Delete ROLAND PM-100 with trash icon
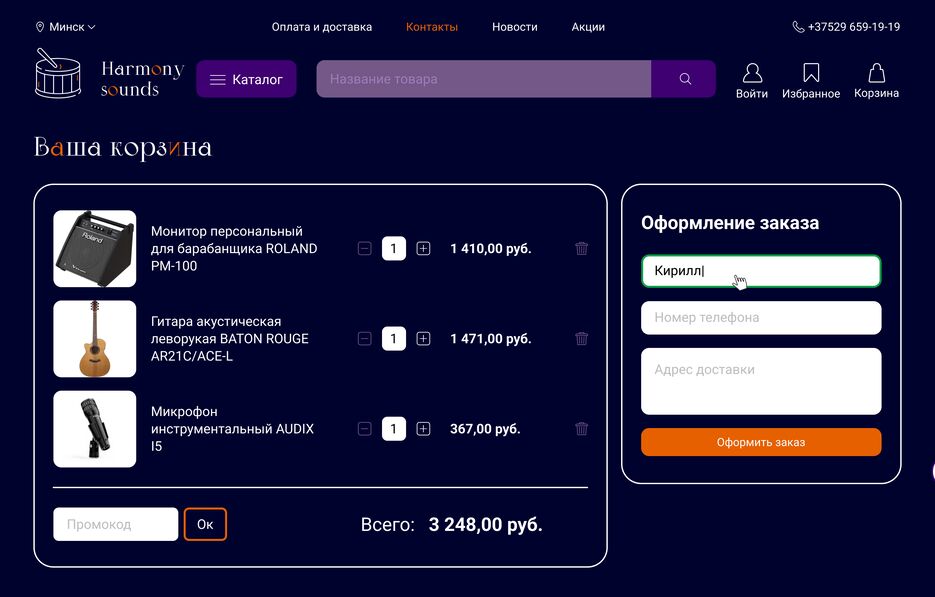Viewport: 935px width, 597px height. [581, 248]
